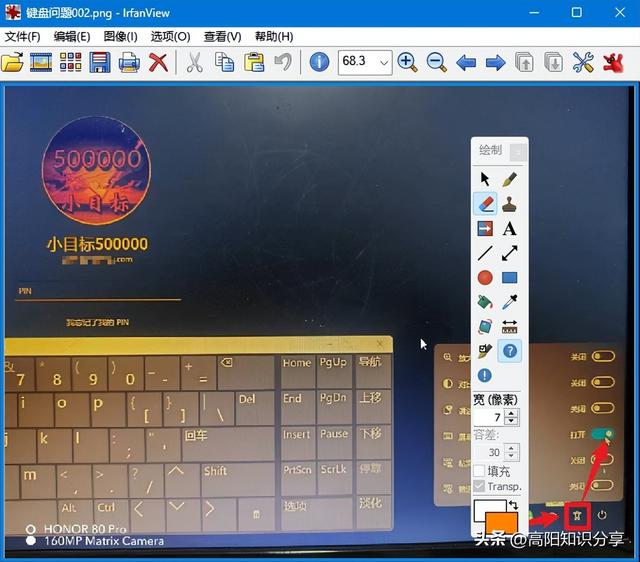Click the 回车 key on photographed keyboard

[228, 443]
